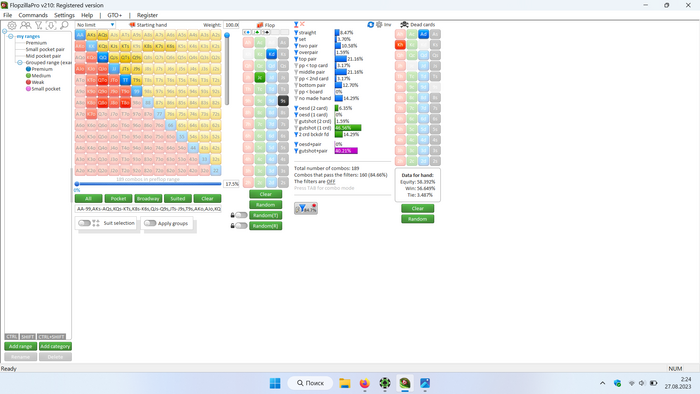This screenshot has height=394, width=700.
Task: Open the Settings menu
Action: pyautogui.click(x=64, y=15)
